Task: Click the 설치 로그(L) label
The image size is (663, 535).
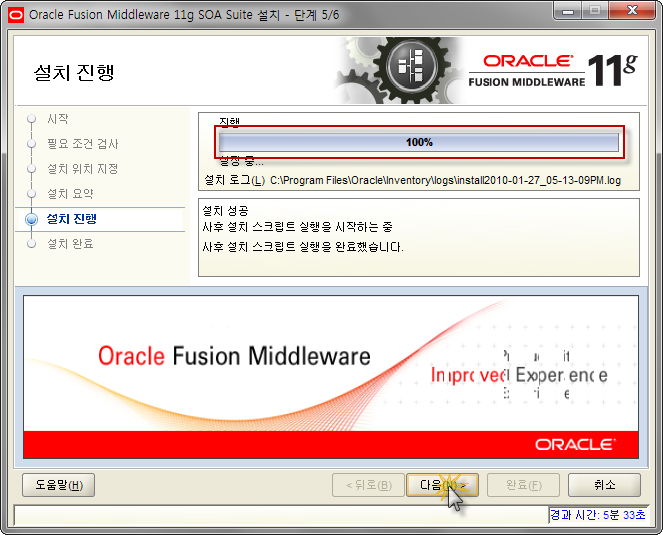Action: point(234,180)
